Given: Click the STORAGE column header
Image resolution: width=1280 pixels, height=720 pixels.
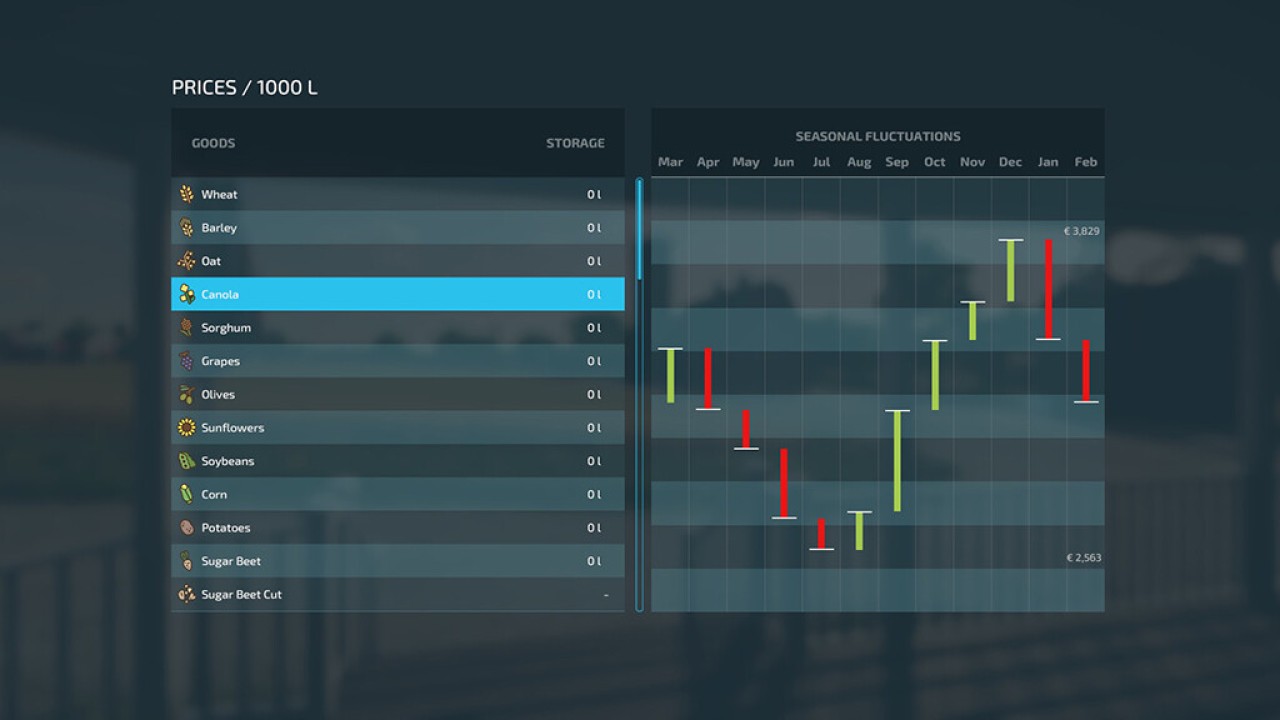Looking at the screenshot, I should click(575, 143).
